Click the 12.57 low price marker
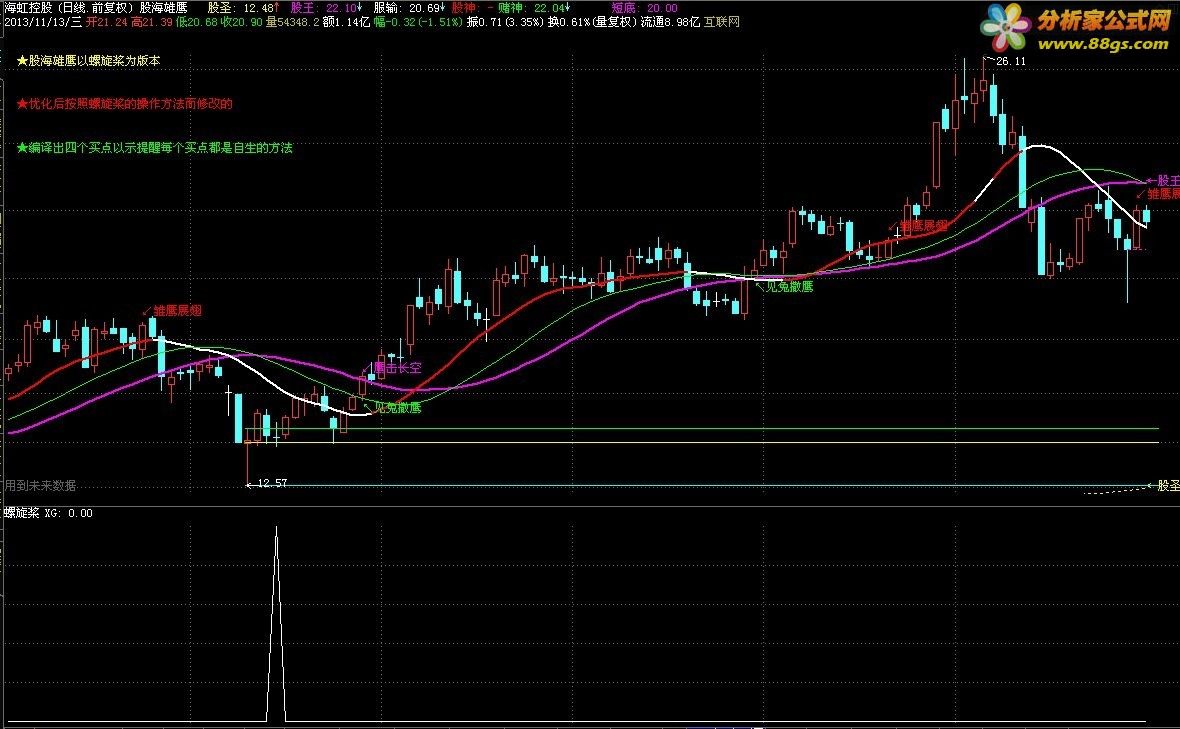This screenshot has height=729, width=1180. point(272,483)
